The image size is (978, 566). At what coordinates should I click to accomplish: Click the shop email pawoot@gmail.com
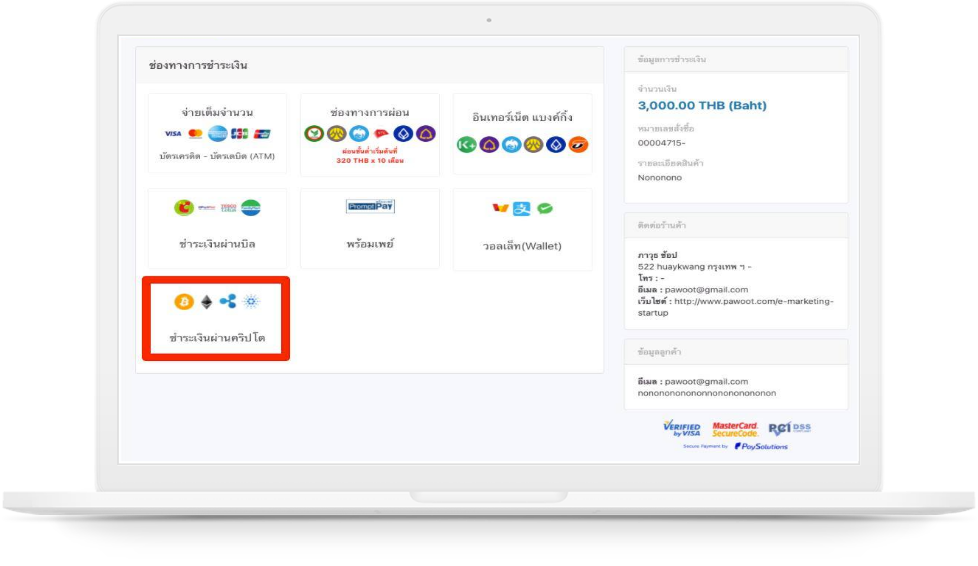click(710, 290)
